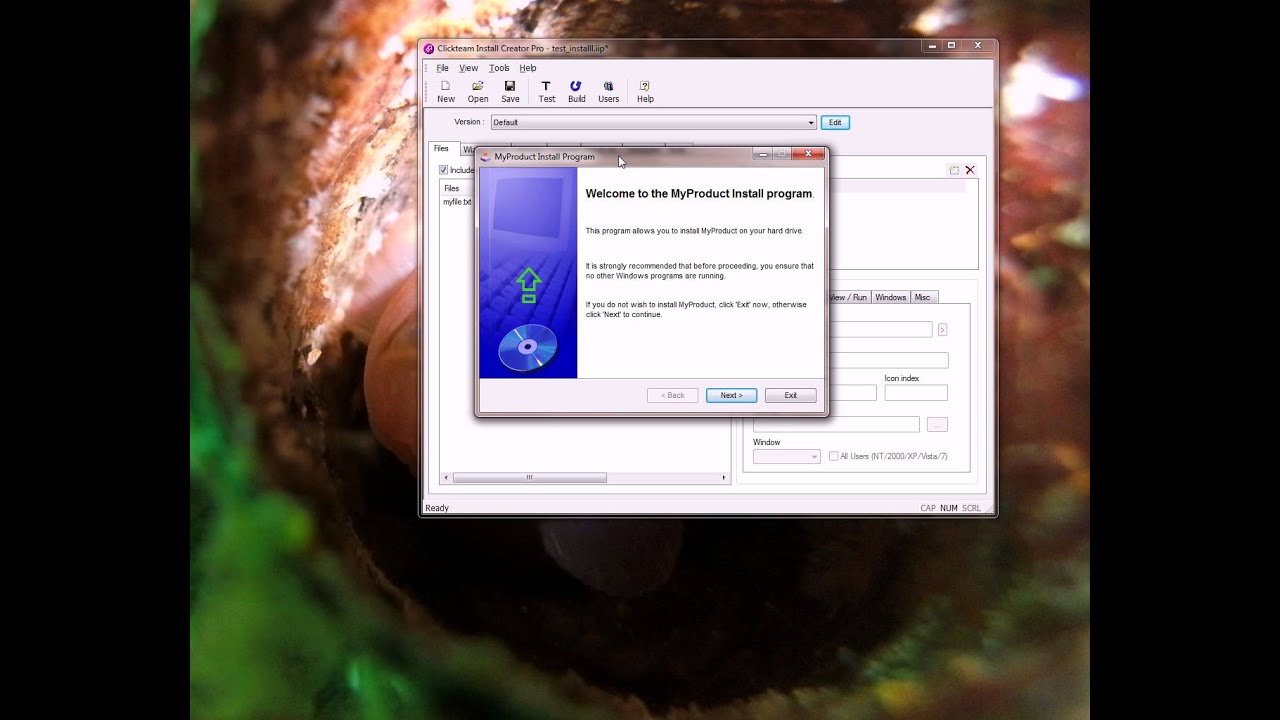
Task: Open the File menu
Action: pyautogui.click(x=442, y=68)
